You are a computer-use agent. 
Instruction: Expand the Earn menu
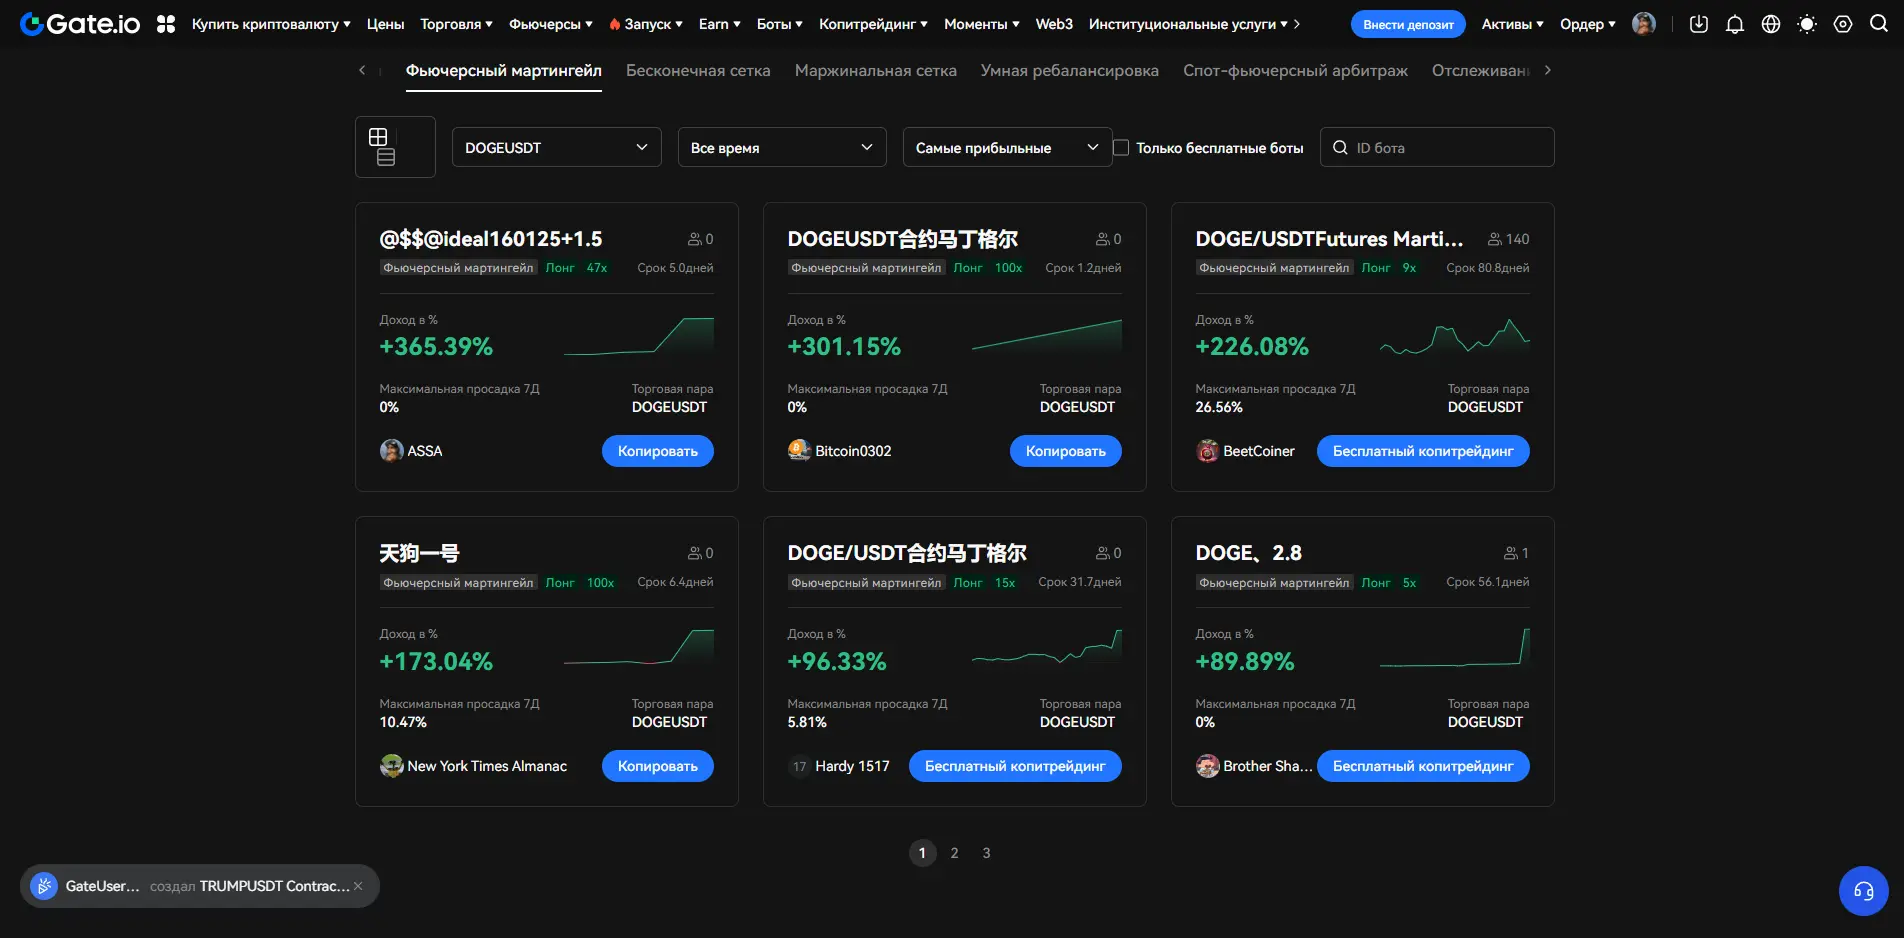coord(719,24)
